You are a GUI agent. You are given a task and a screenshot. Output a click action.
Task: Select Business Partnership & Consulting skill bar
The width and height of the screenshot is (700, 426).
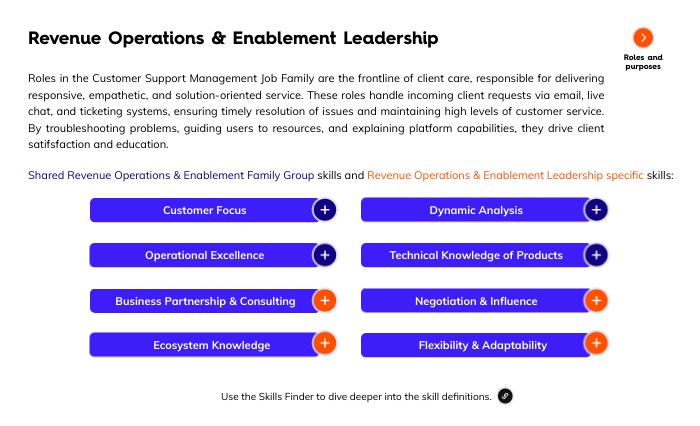(204, 301)
